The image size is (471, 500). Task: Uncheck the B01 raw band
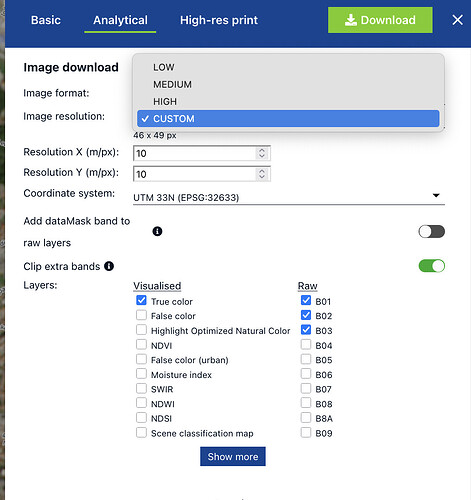click(x=306, y=300)
